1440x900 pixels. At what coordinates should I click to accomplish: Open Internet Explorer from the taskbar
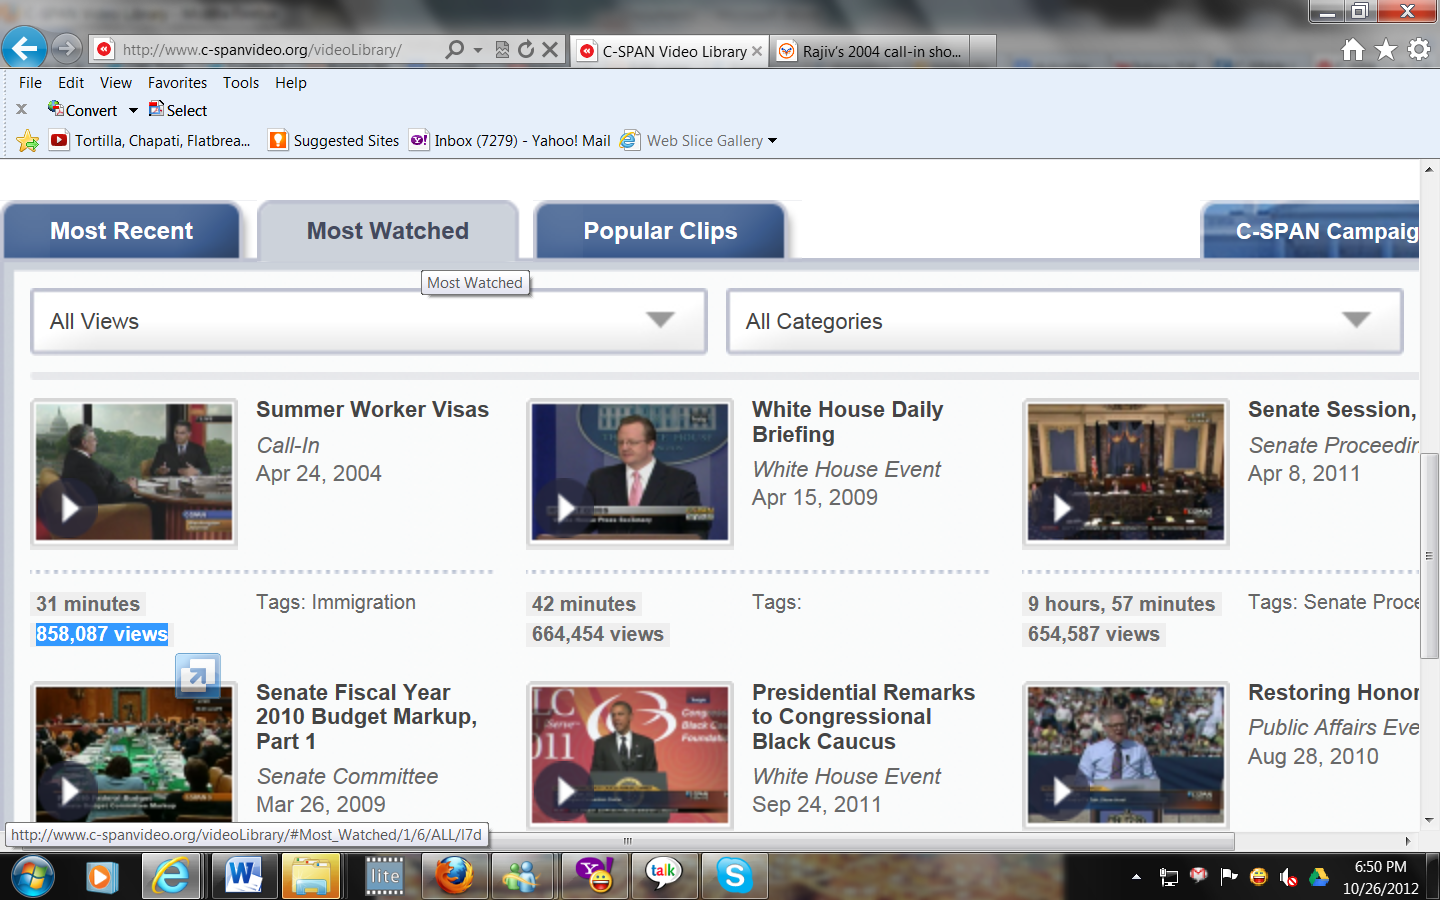pyautogui.click(x=171, y=877)
